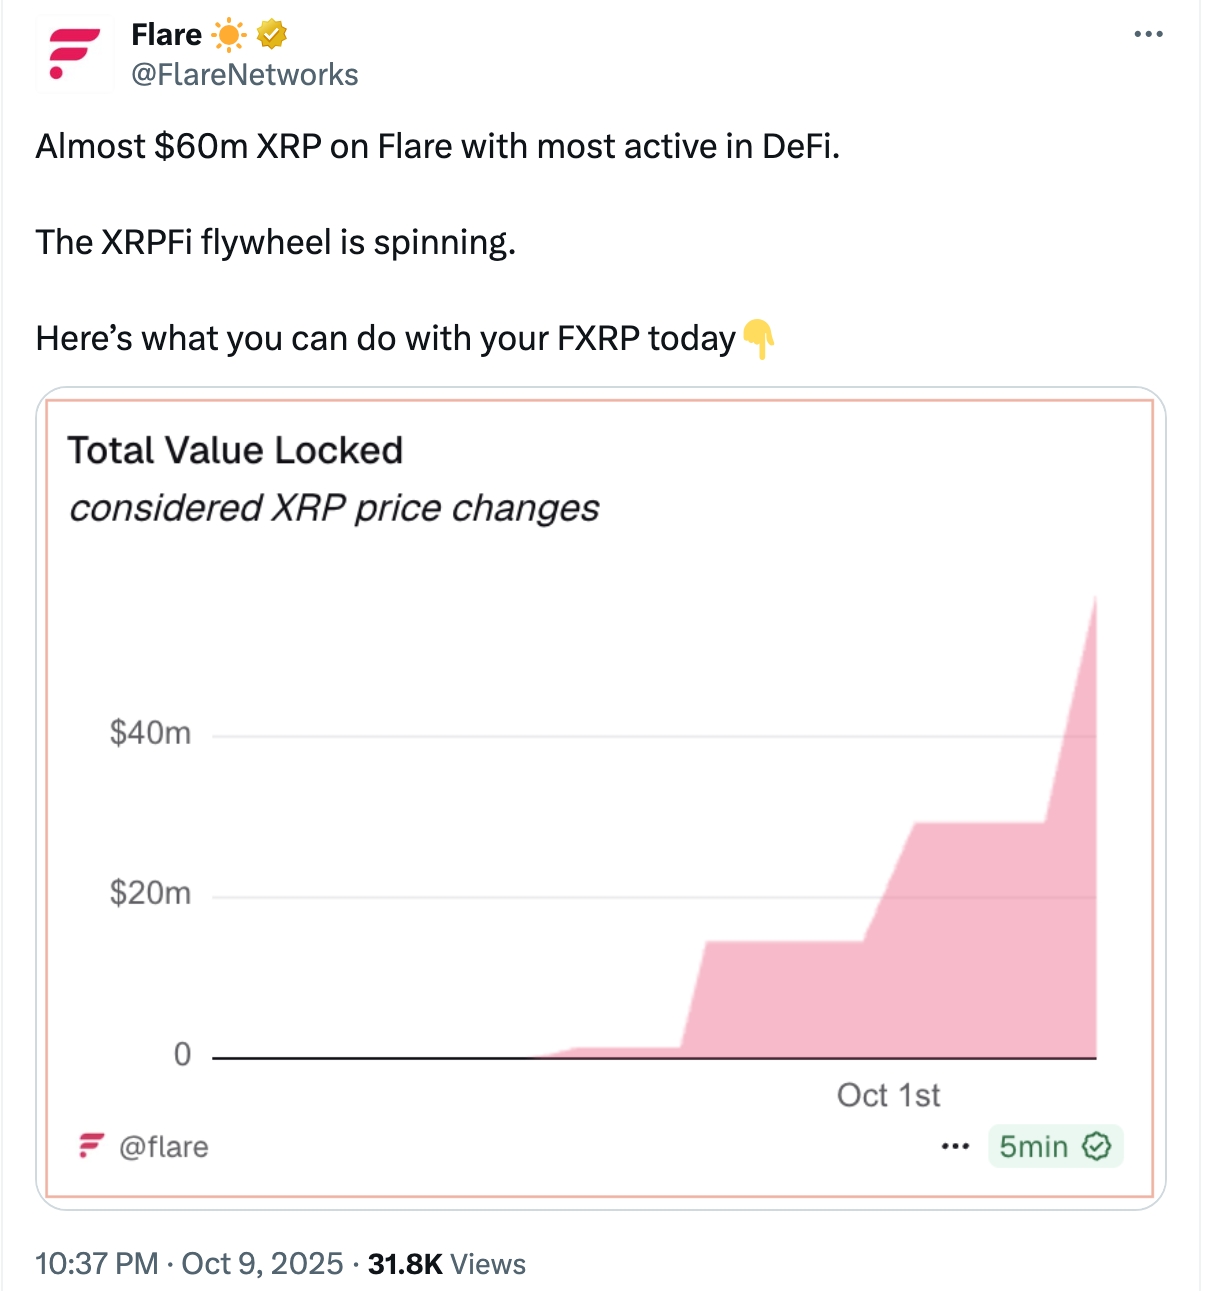Open the tweet options menu via top-right ellipsis
This screenshot has height=1291, width=1209.
1148,33
